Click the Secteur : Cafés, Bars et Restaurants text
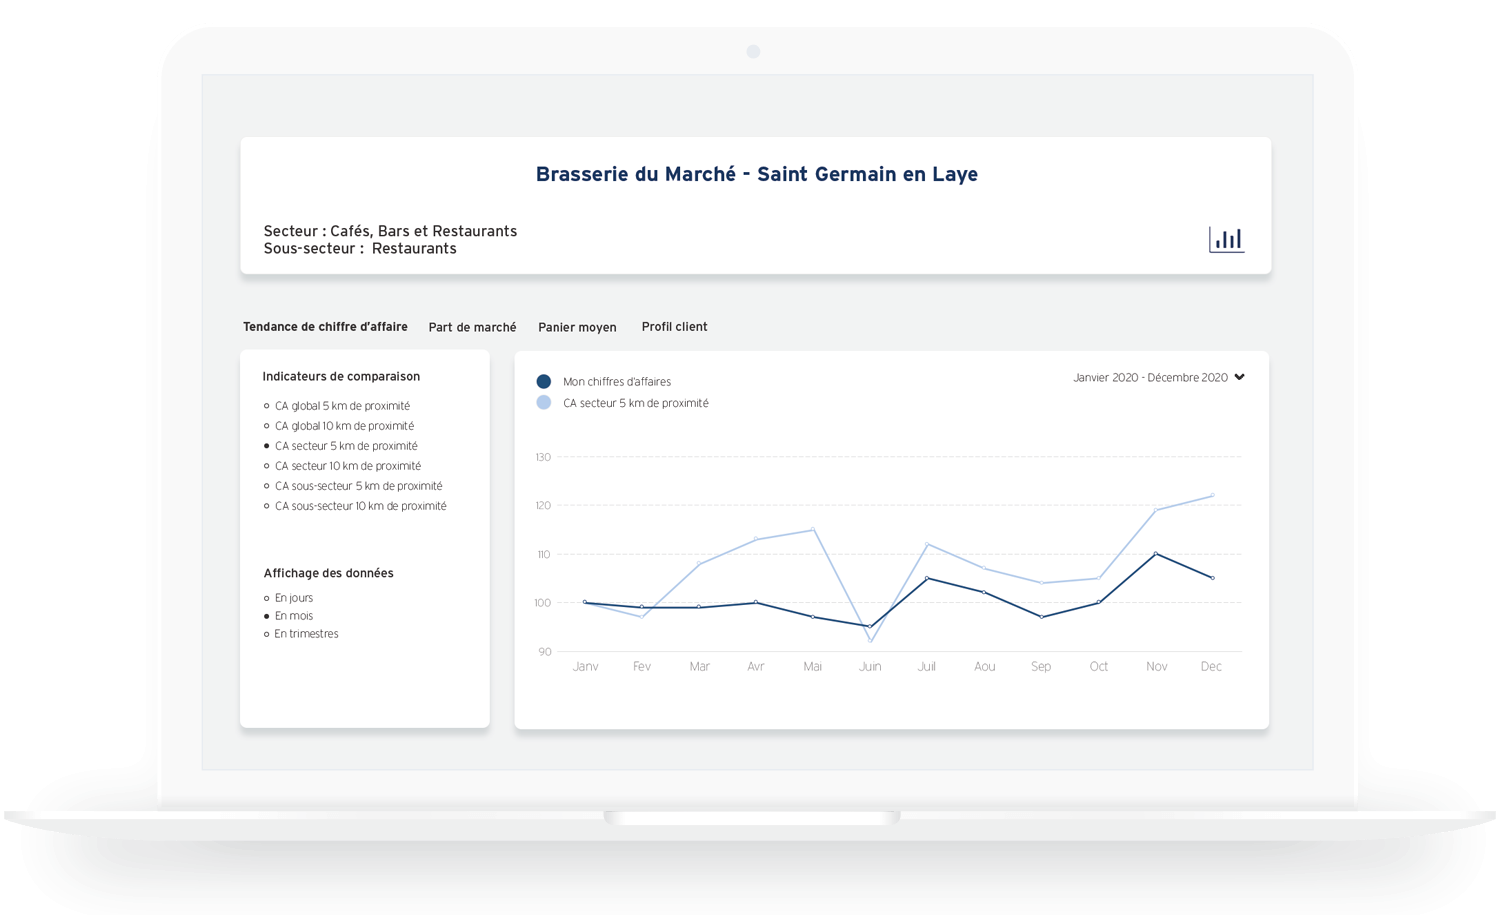This screenshot has width=1500, height=915. point(390,231)
